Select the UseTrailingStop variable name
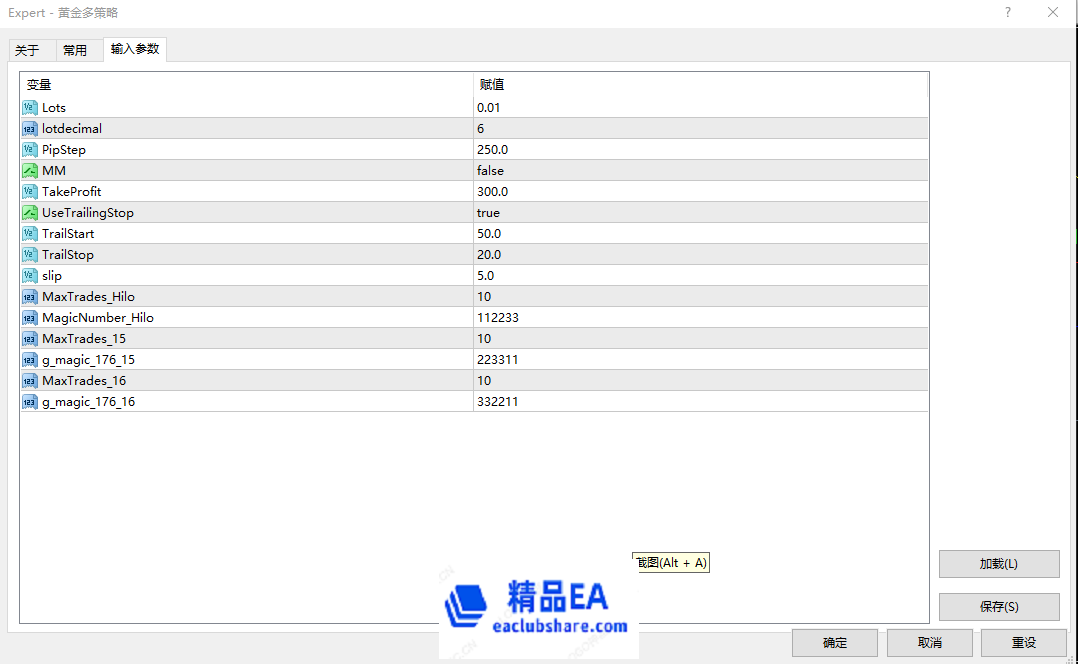Viewport: 1078px width, 664px height. click(x=88, y=213)
